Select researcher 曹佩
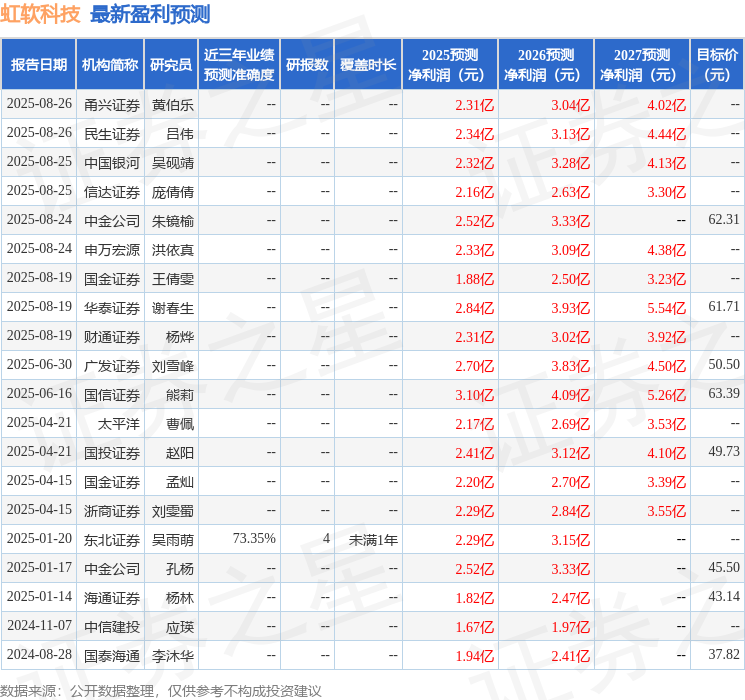The width and height of the screenshot is (745, 700). [x=180, y=424]
